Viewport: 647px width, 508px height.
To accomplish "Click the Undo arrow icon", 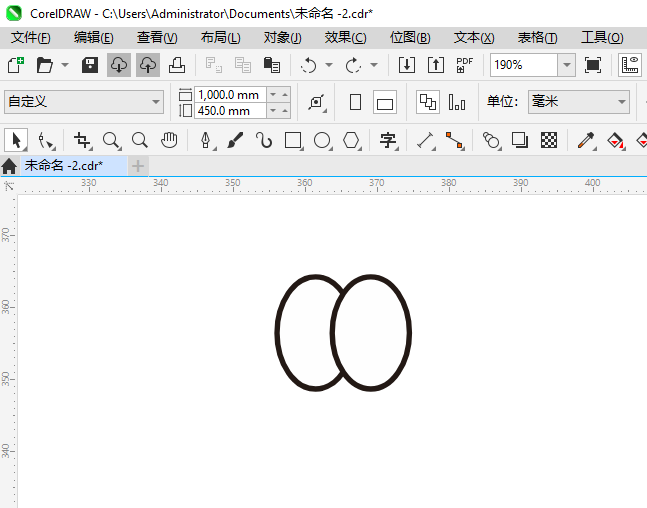I will pos(309,65).
